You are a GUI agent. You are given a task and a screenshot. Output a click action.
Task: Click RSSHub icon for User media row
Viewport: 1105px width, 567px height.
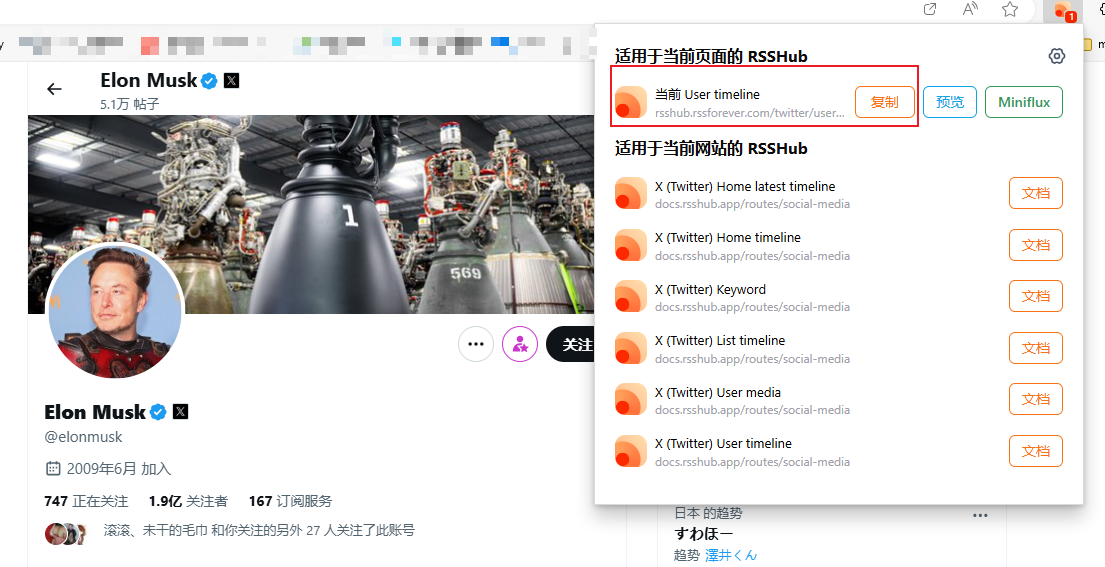point(631,399)
